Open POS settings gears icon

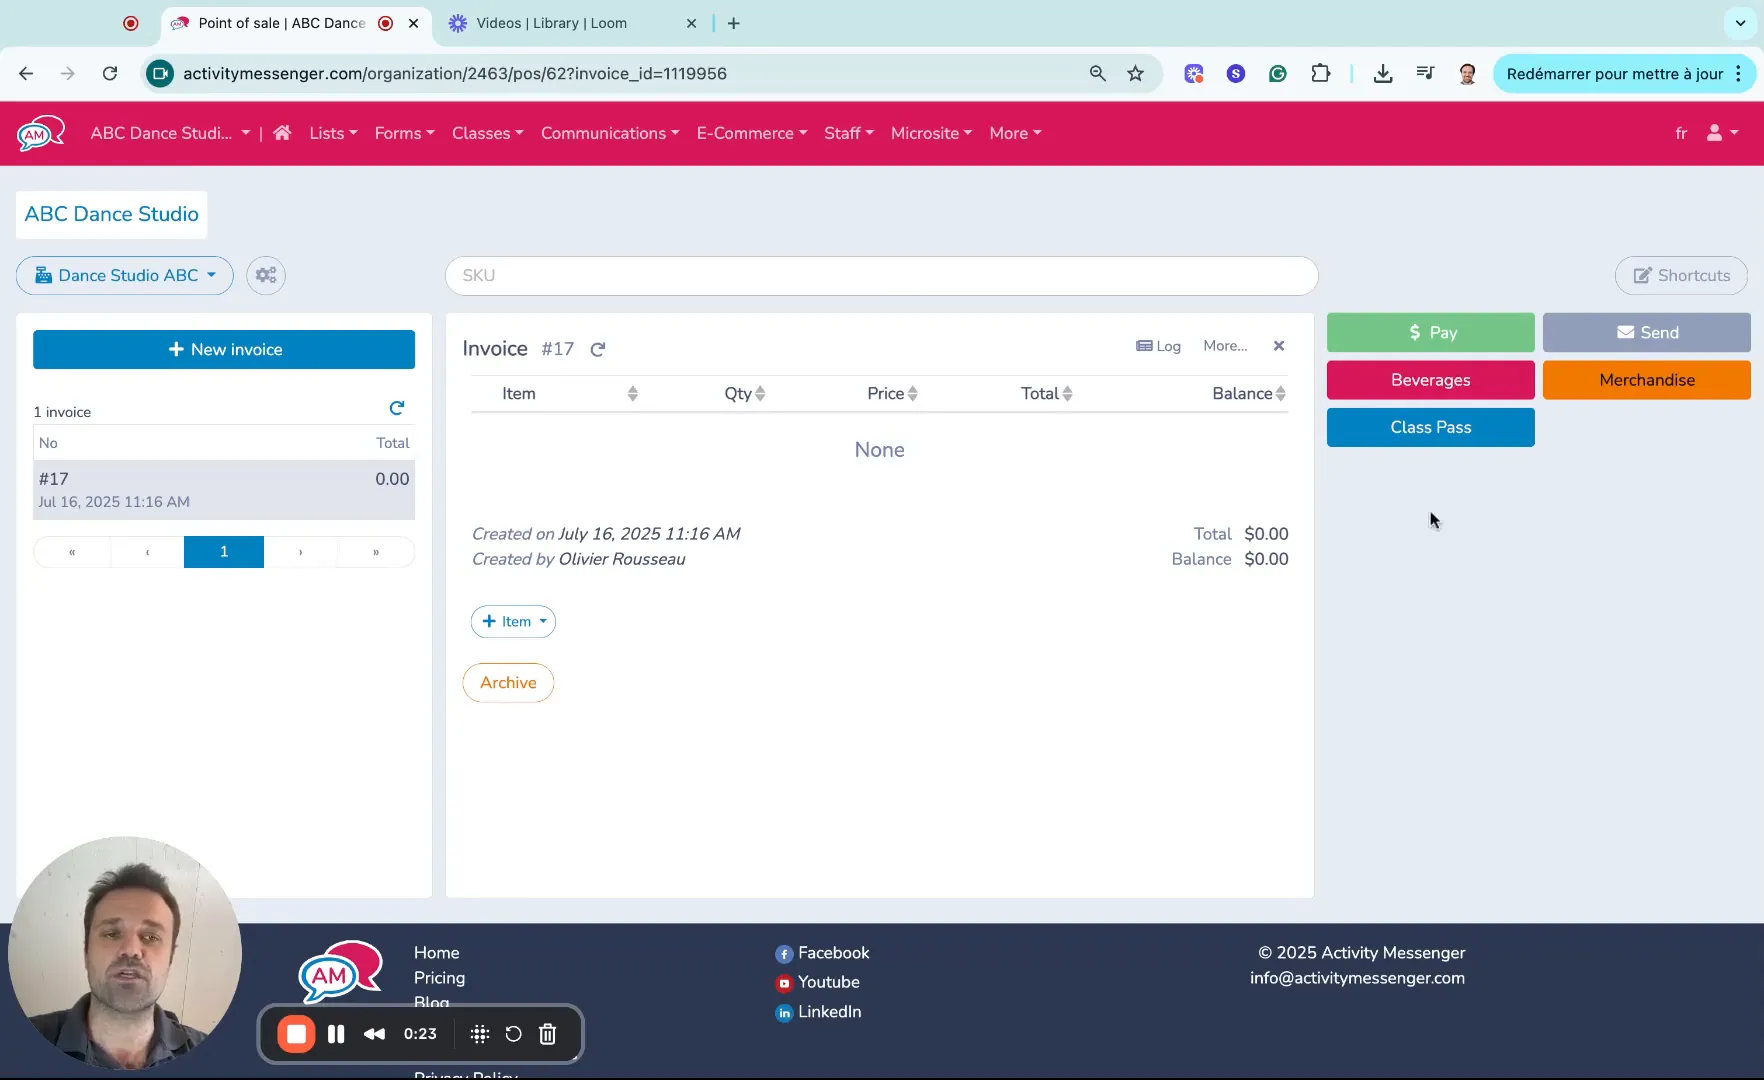click(266, 275)
